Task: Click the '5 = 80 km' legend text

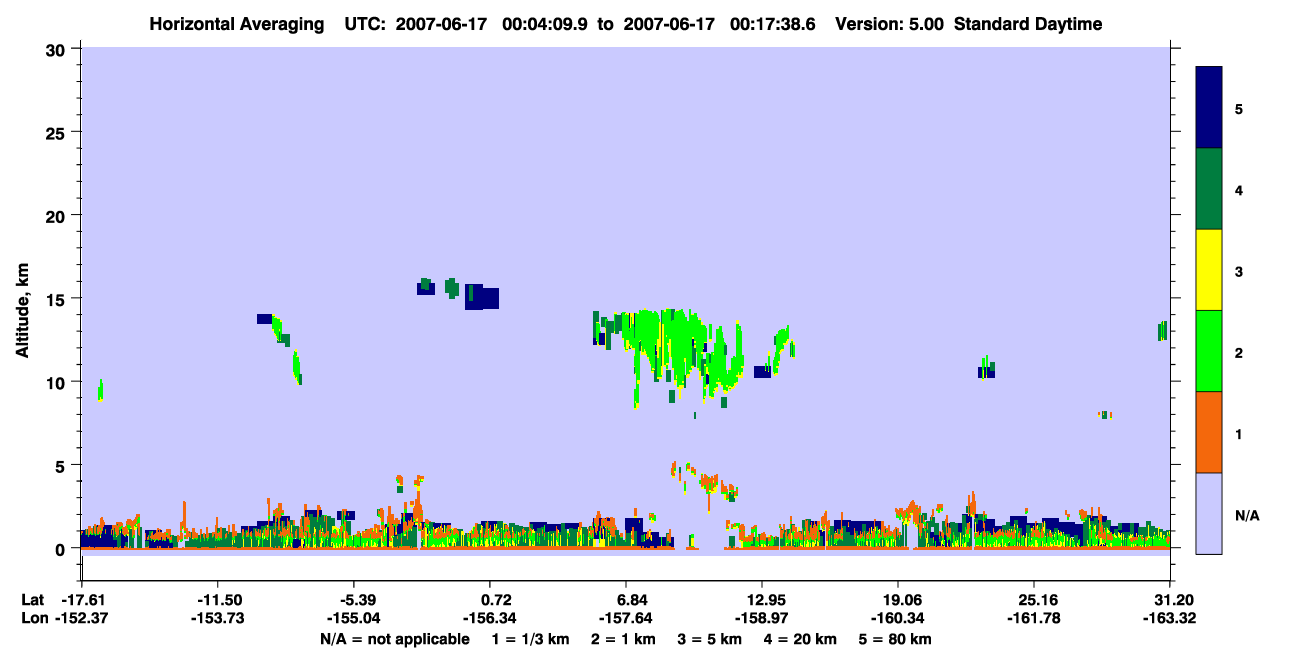Action: tap(894, 639)
